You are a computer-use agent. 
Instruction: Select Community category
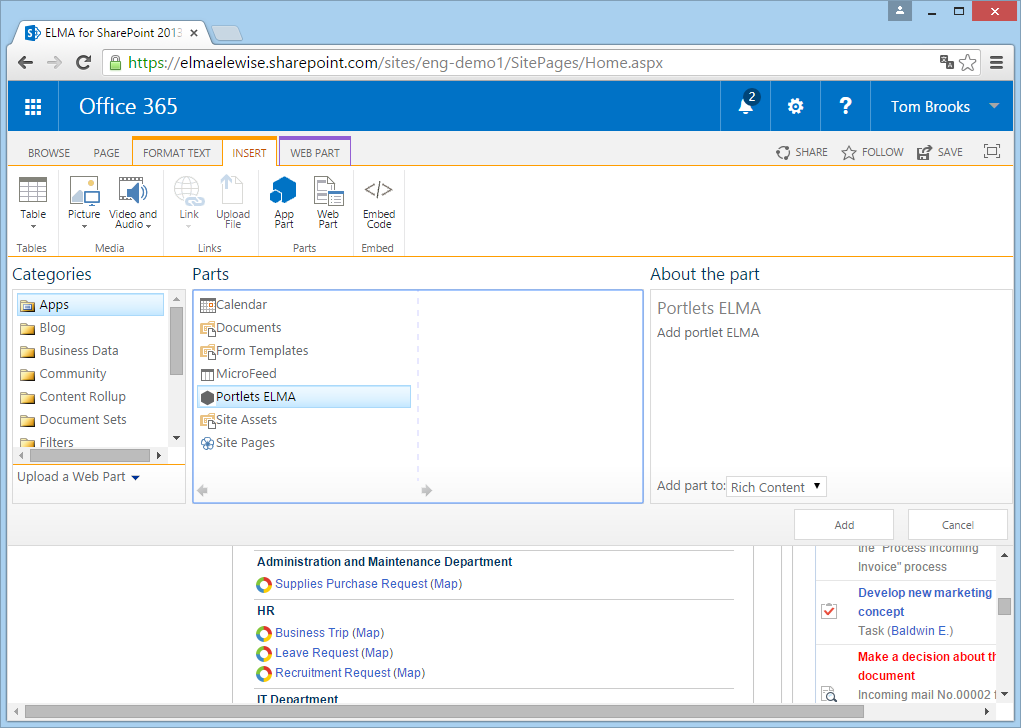pyautogui.click(x=72, y=374)
